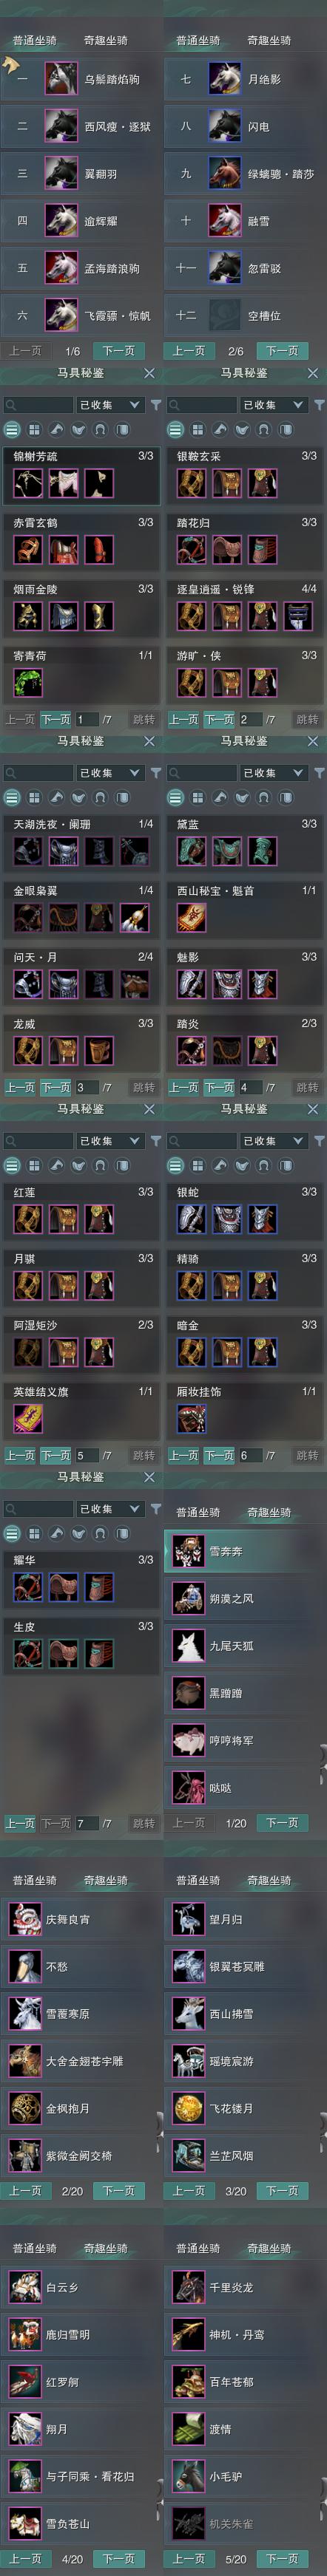Toggle horseshoe filter above the 黛蓝 set

tap(264, 798)
